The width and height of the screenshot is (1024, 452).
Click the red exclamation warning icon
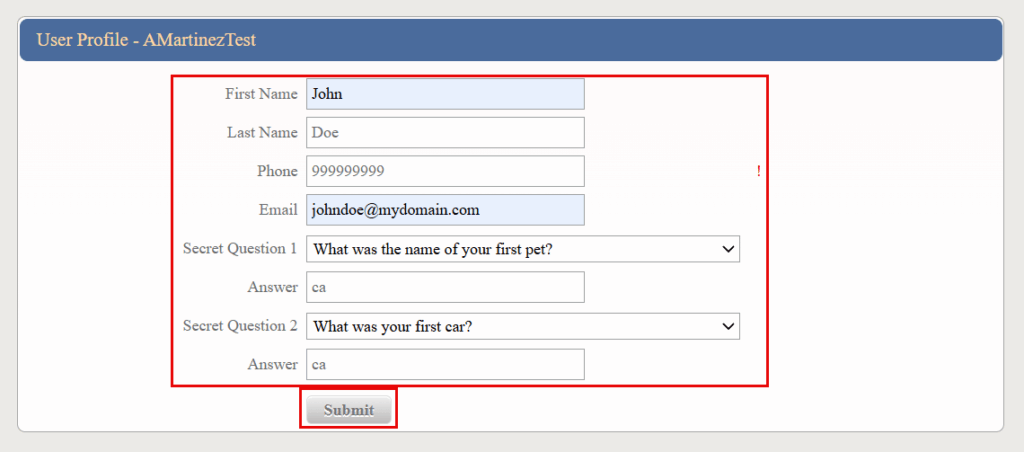coord(759,171)
